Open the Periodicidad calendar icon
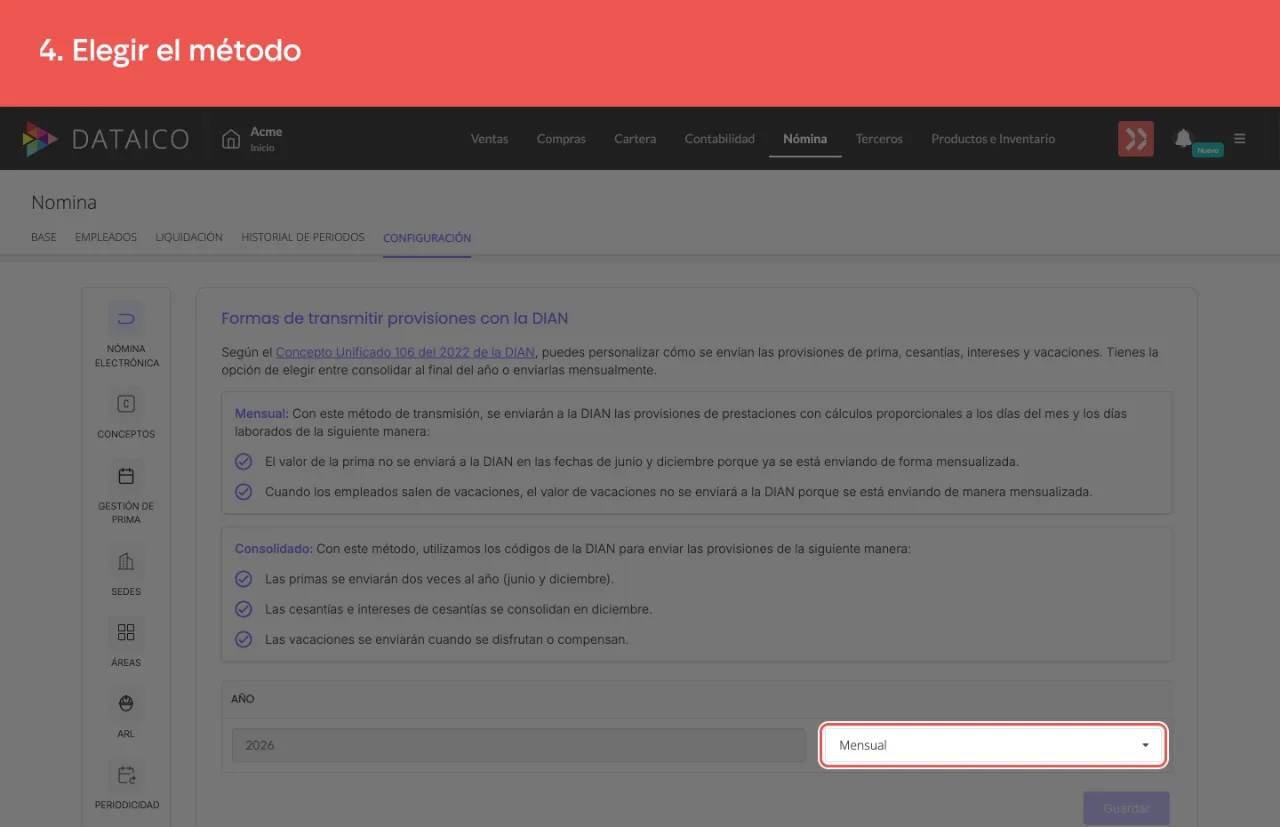 126,775
